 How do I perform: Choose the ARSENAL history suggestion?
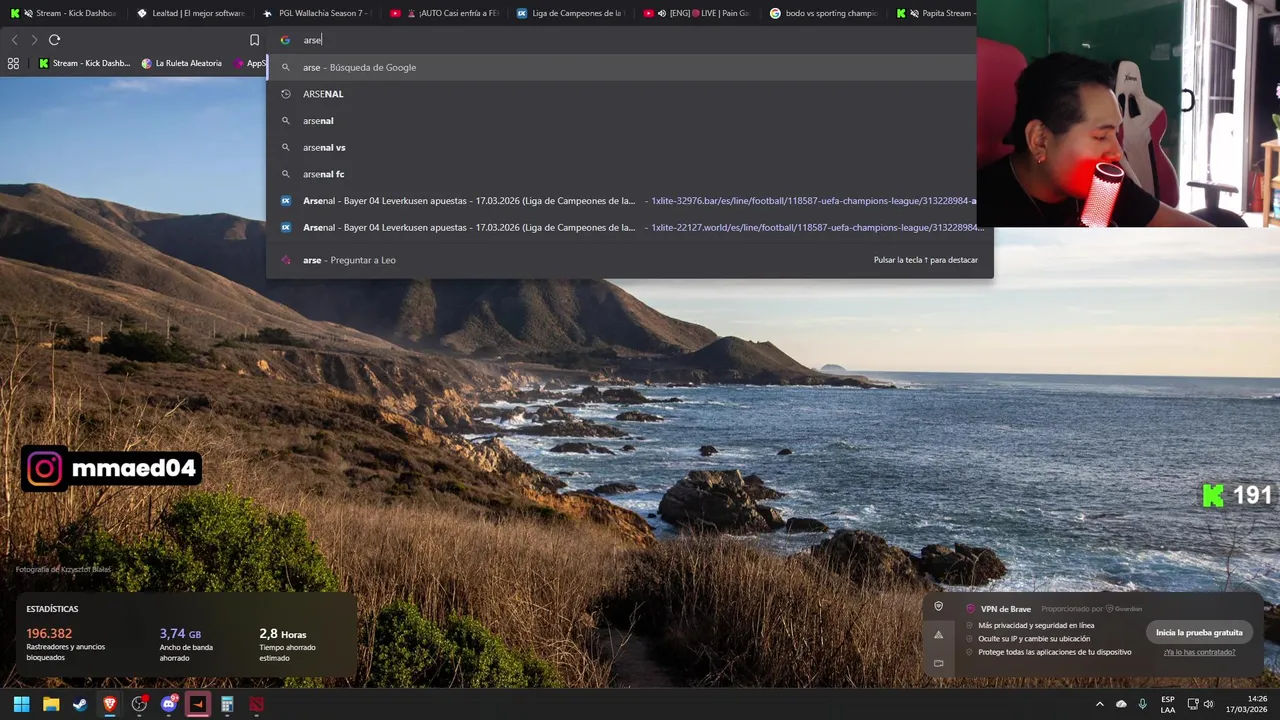pyautogui.click(x=629, y=94)
